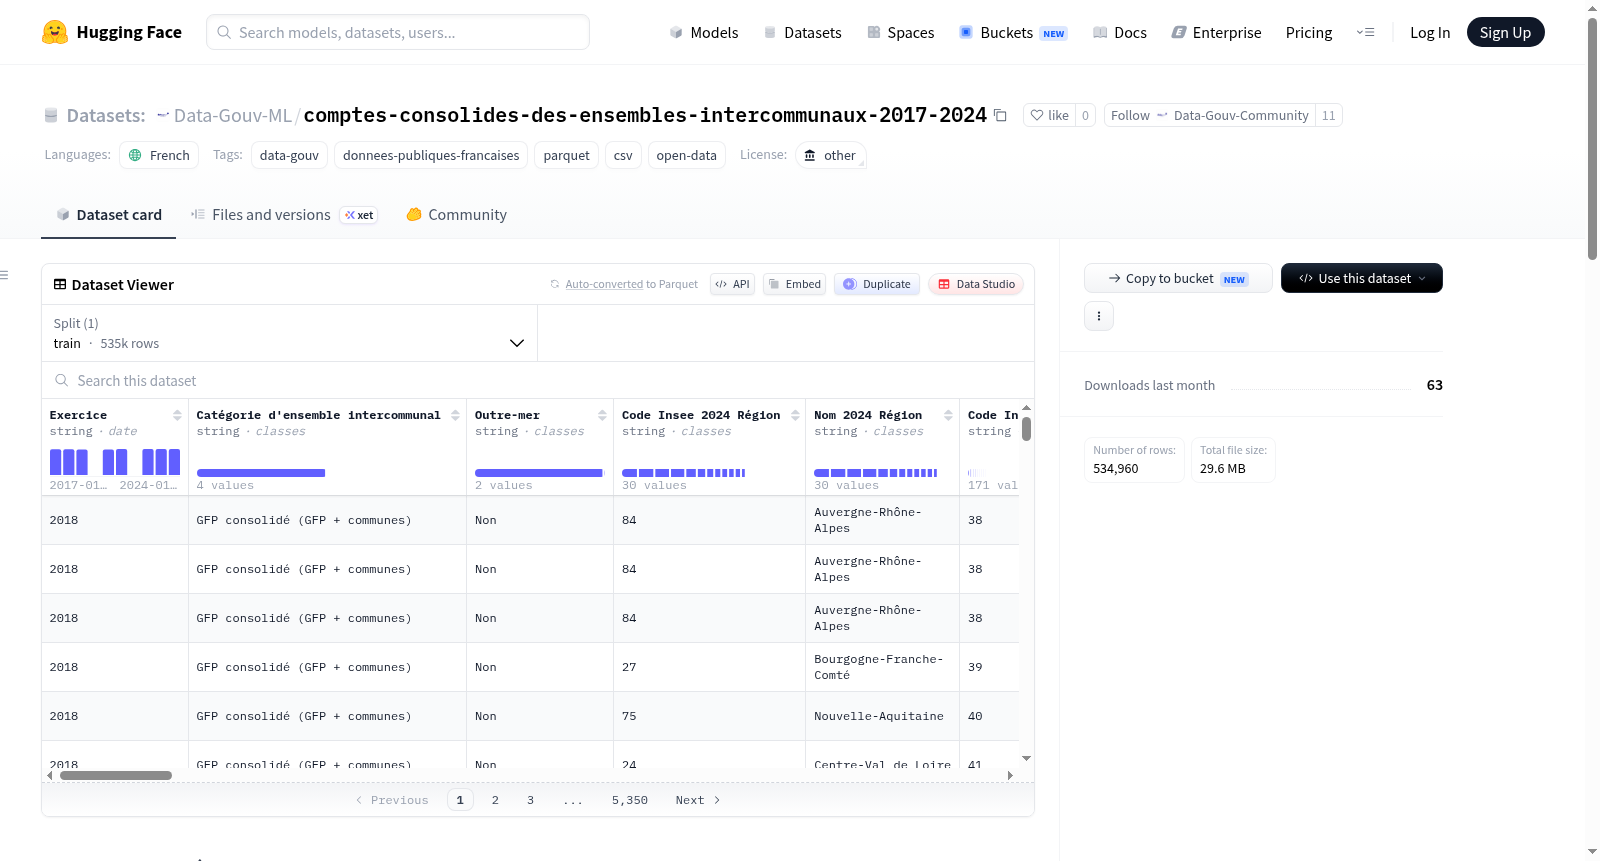The width and height of the screenshot is (1600, 861).
Task: Switch to the Dataset card tab
Action: [x=108, y=214]
